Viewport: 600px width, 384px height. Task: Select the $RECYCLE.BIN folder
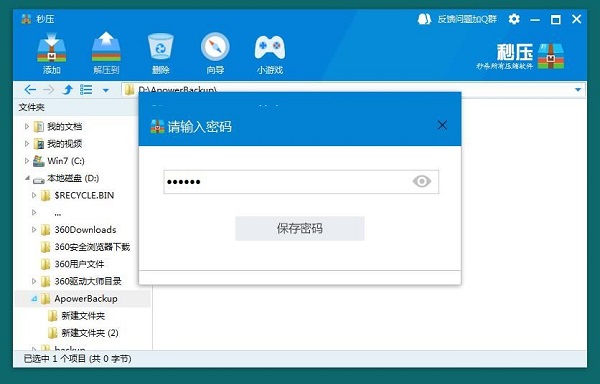[x=84, y=195]
